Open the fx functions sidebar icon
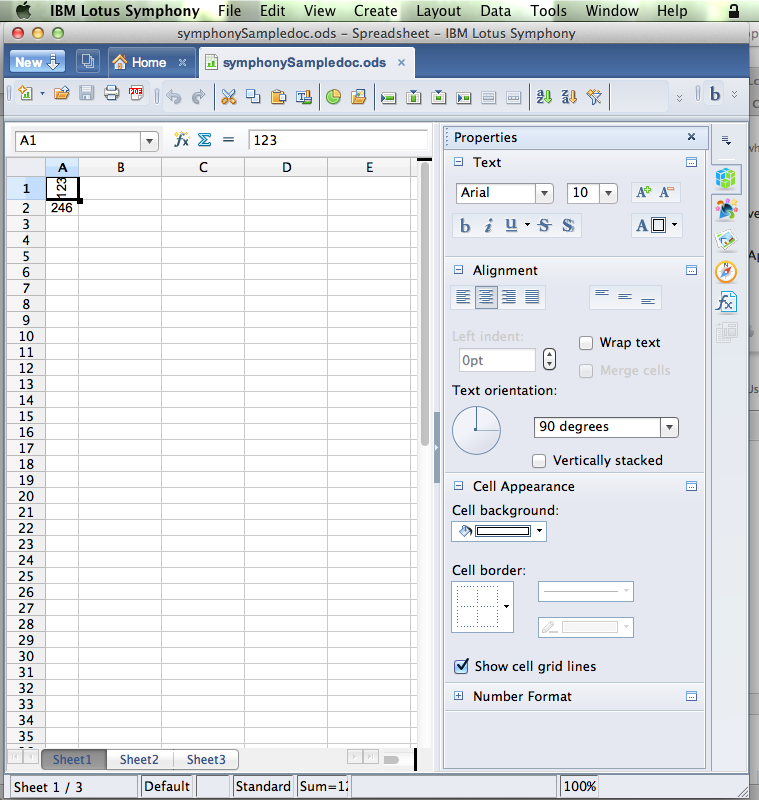 [x=726, y=302]
